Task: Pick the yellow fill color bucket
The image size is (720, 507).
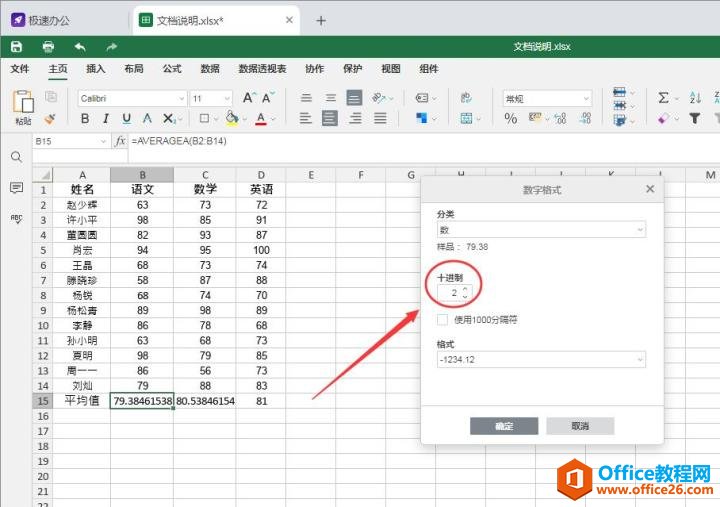Action: coord(232,118)
